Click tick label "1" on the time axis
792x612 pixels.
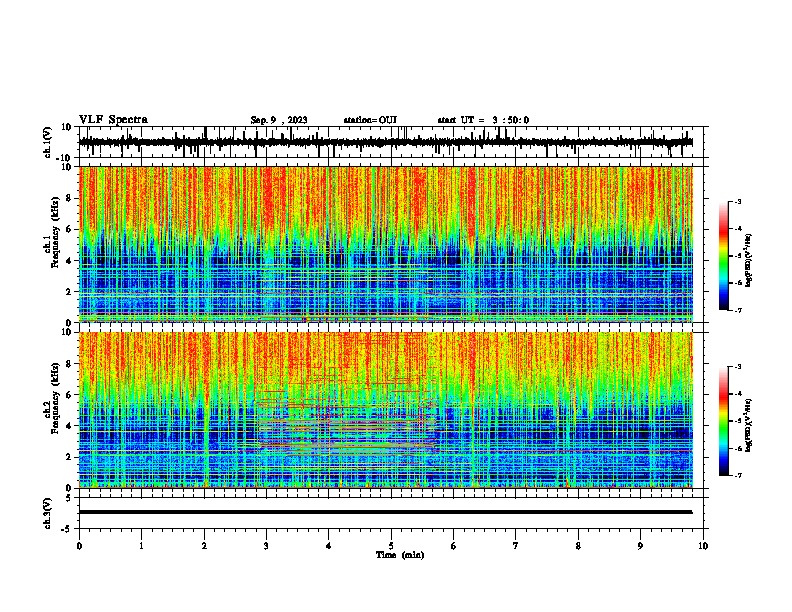point(141,546)
